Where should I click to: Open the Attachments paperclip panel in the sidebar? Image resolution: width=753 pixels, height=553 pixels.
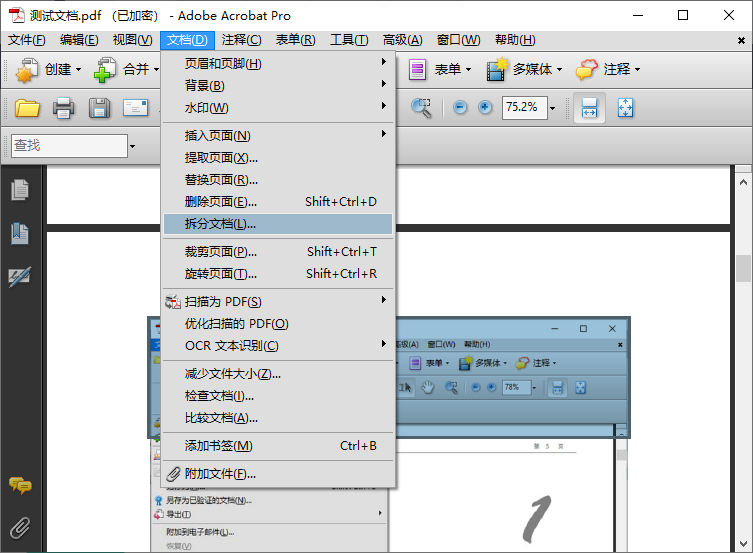tap(20, 528)
